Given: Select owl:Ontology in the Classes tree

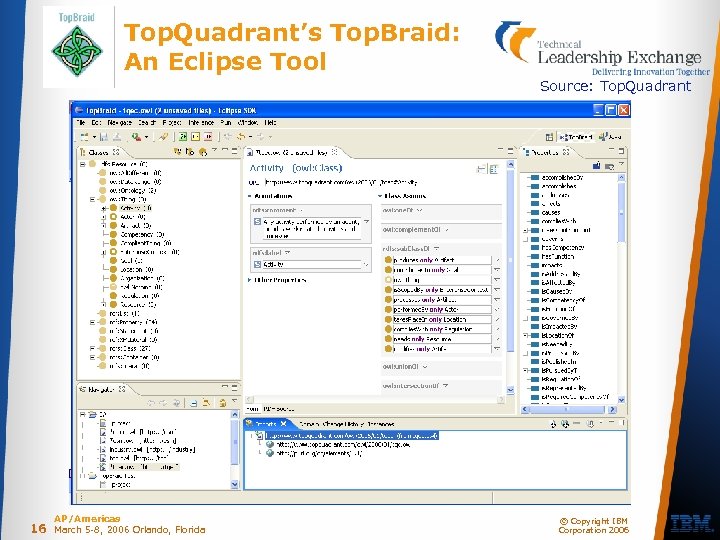Looking at the screenshot, I should [132, 190].
